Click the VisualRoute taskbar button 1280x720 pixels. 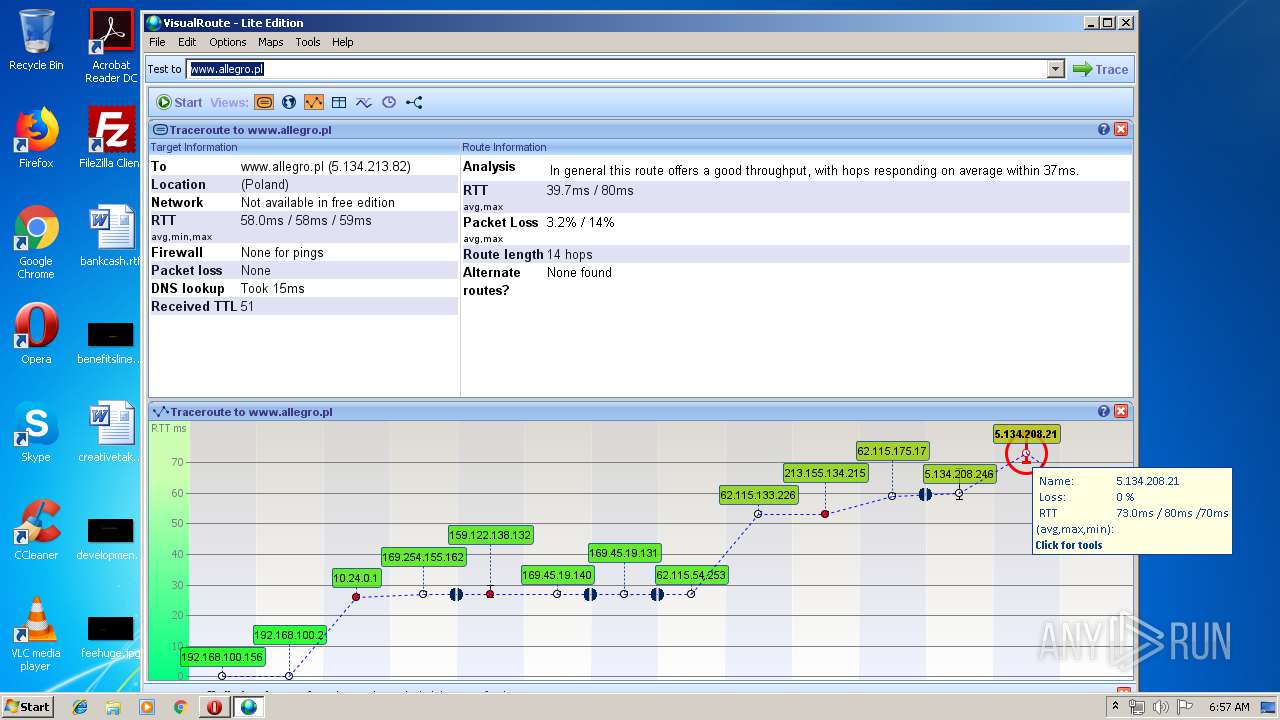tap(248, 707)
